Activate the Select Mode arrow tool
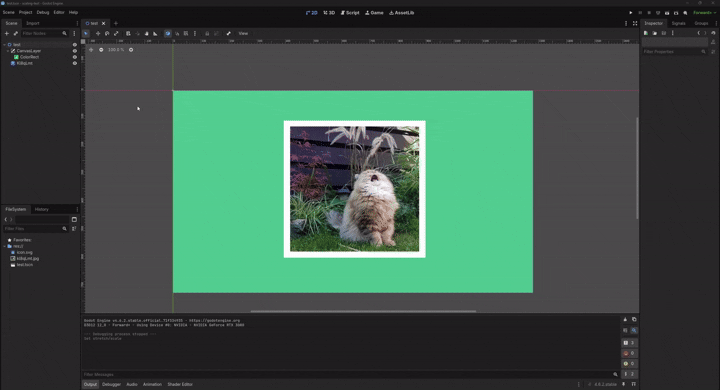The height and width of the screenshot is (390, 720). point(86,34)
